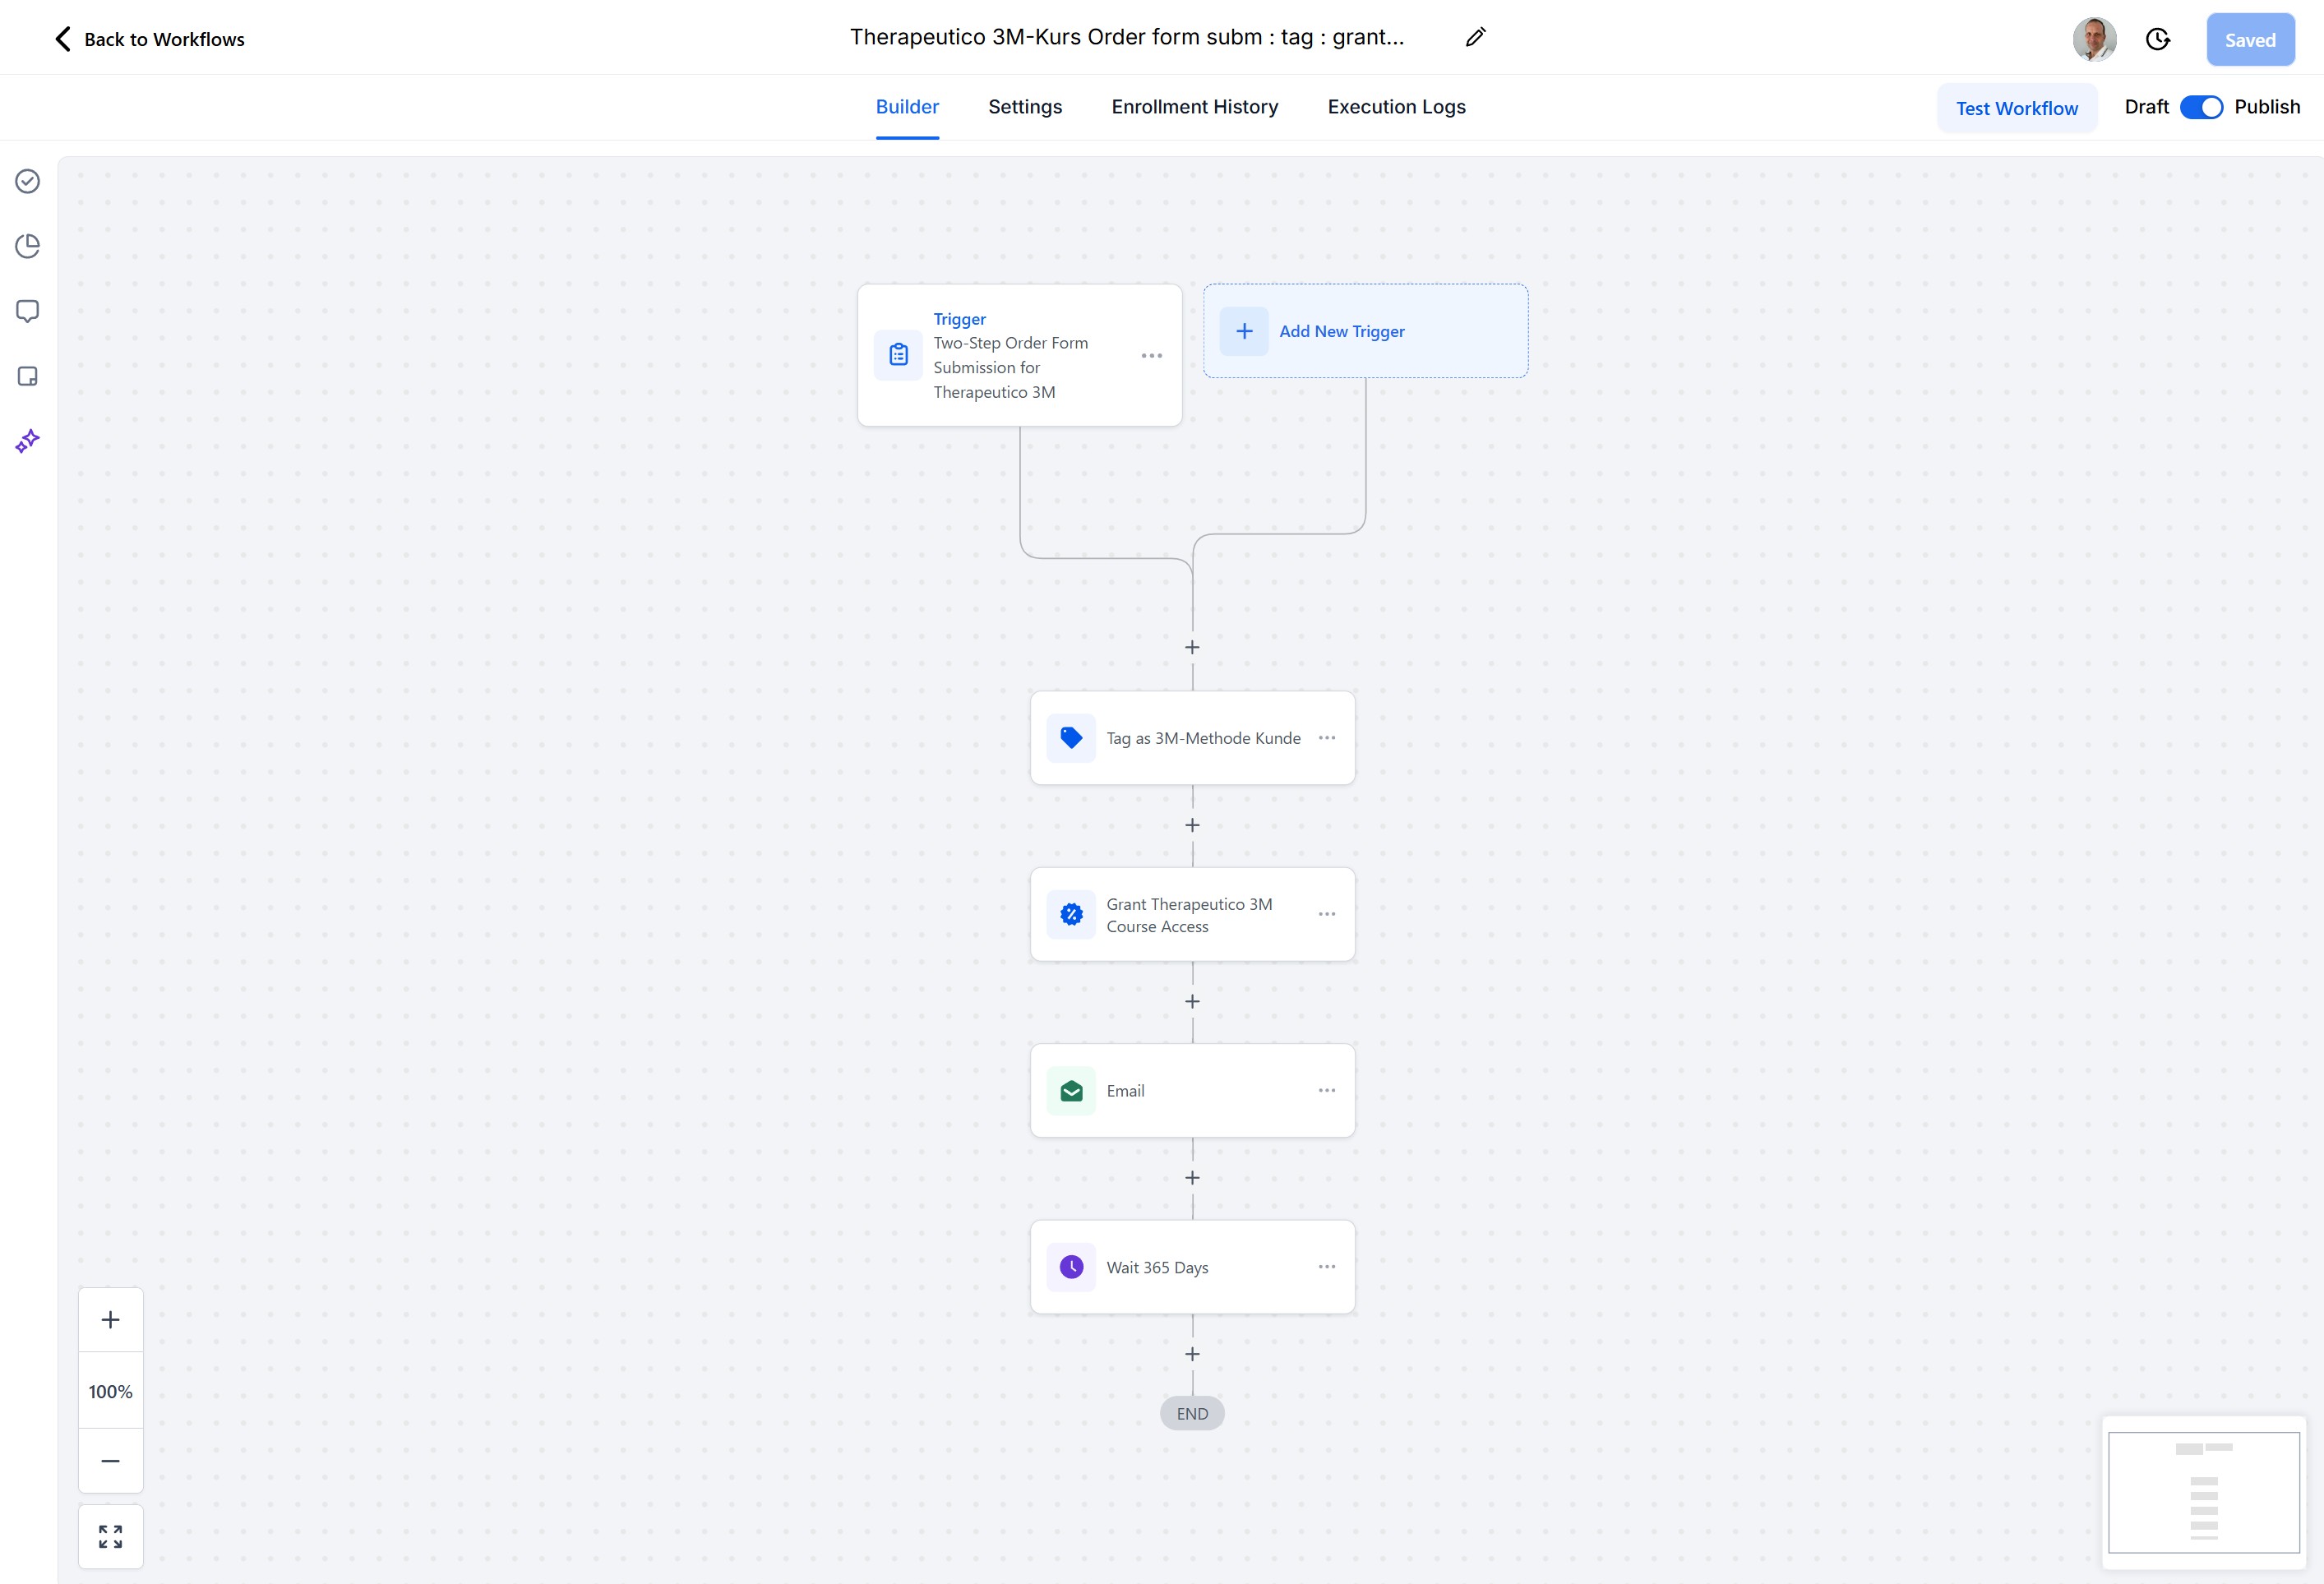The width and height of the screenshot is (2324, 1584).
Task: Click the checkmark circle sidebar icon
Action: [28, 181]
